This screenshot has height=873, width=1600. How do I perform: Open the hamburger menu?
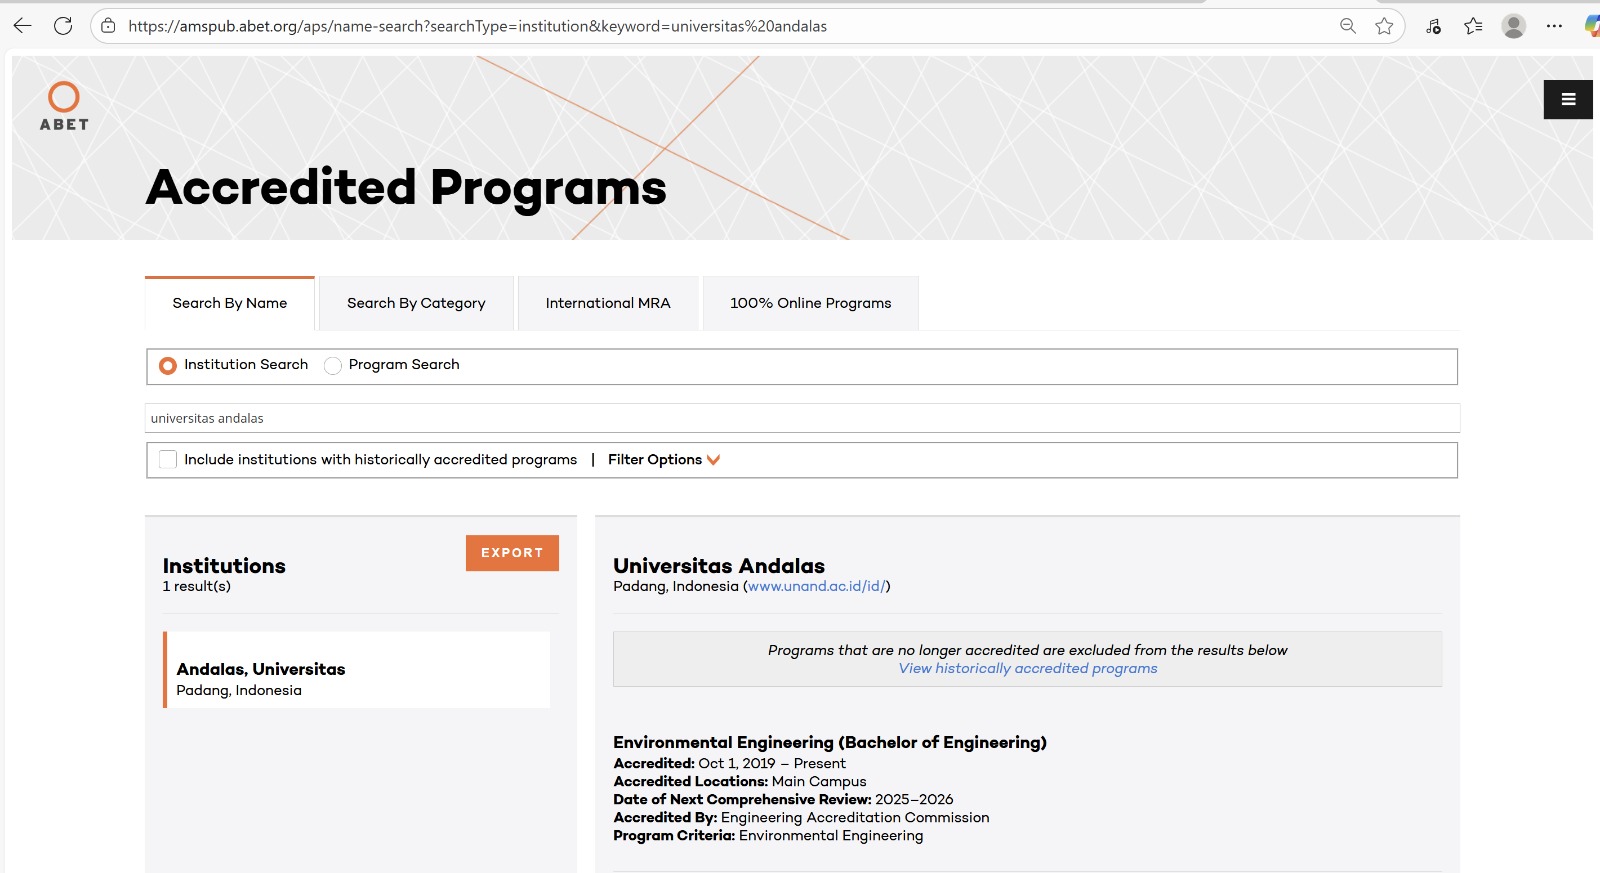pyautogui.click(x=1567, y=99)
